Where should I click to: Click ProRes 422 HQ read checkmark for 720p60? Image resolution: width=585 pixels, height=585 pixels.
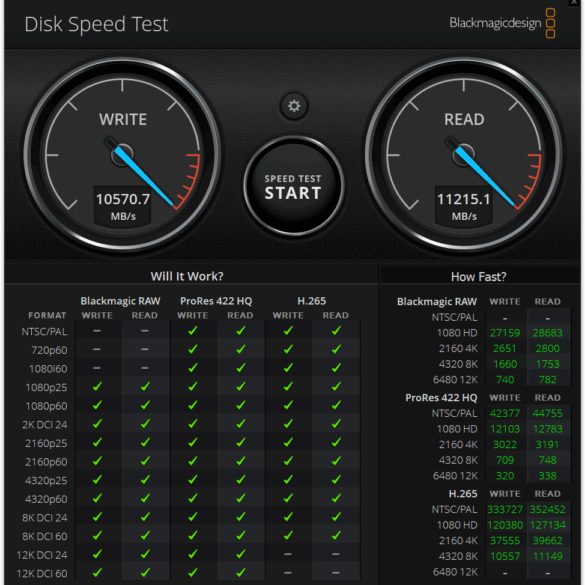pos(241,349)
